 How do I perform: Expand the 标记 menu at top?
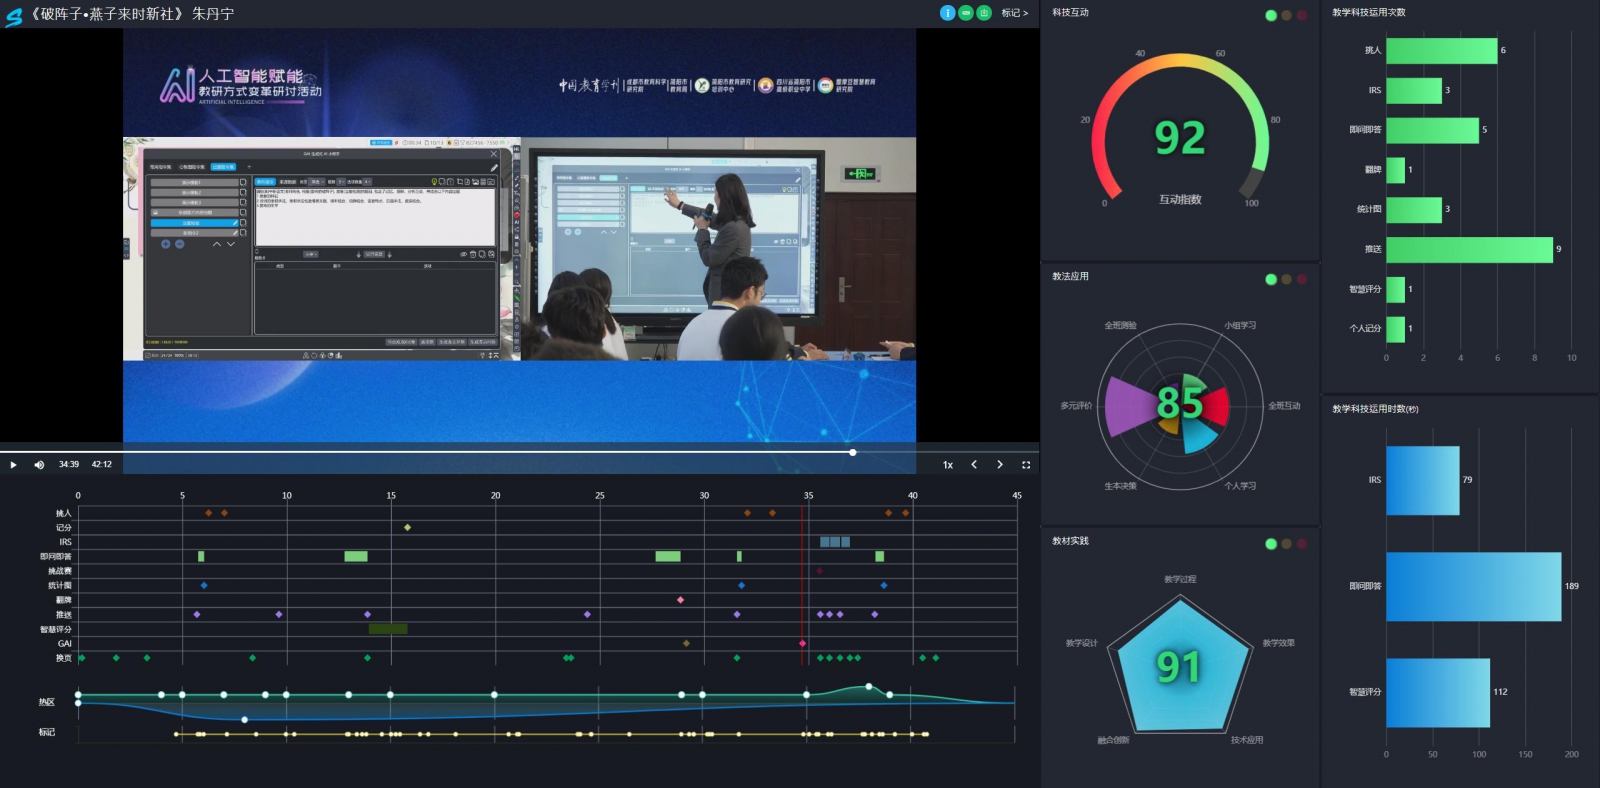click(x=1014, y=13)
